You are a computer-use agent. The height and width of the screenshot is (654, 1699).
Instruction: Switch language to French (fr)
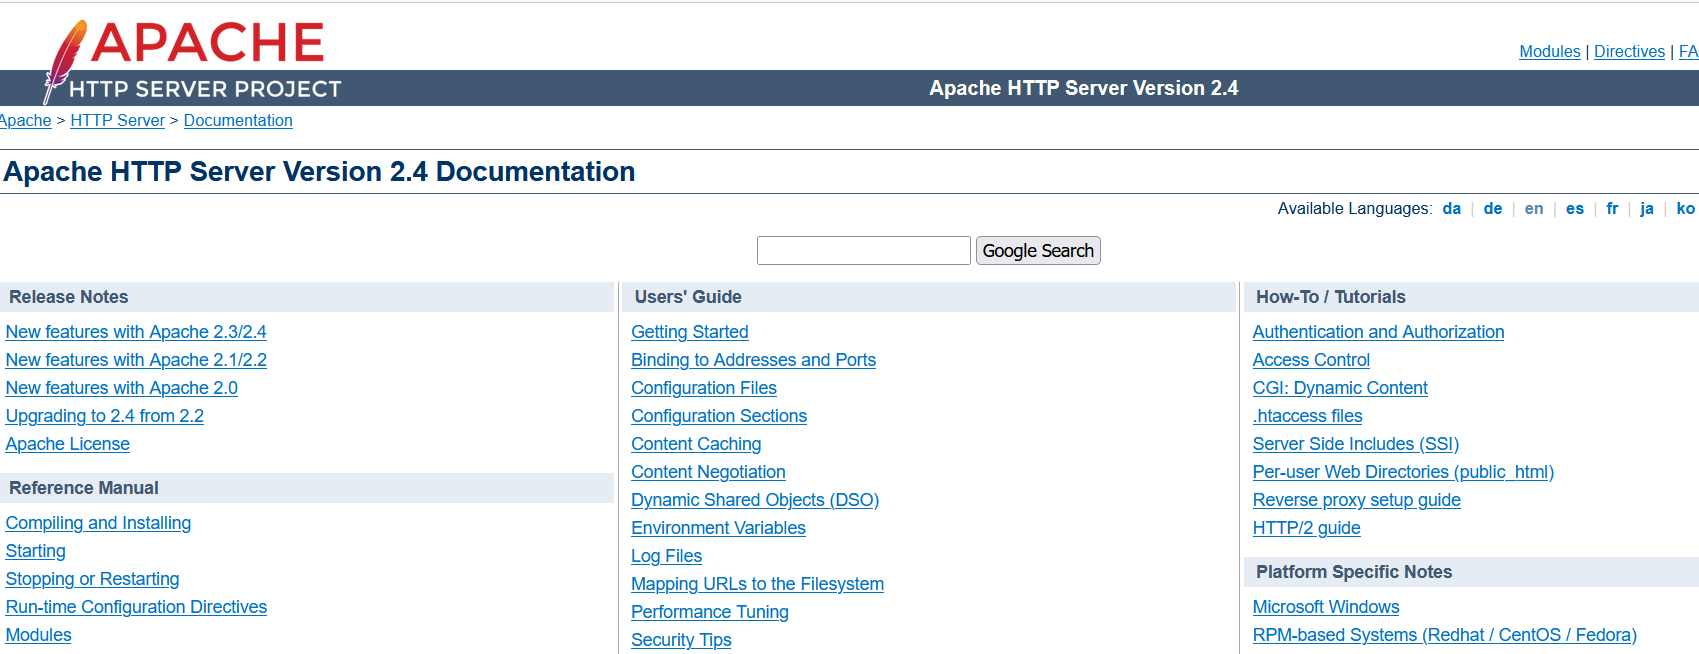[x=1612, y=208]
